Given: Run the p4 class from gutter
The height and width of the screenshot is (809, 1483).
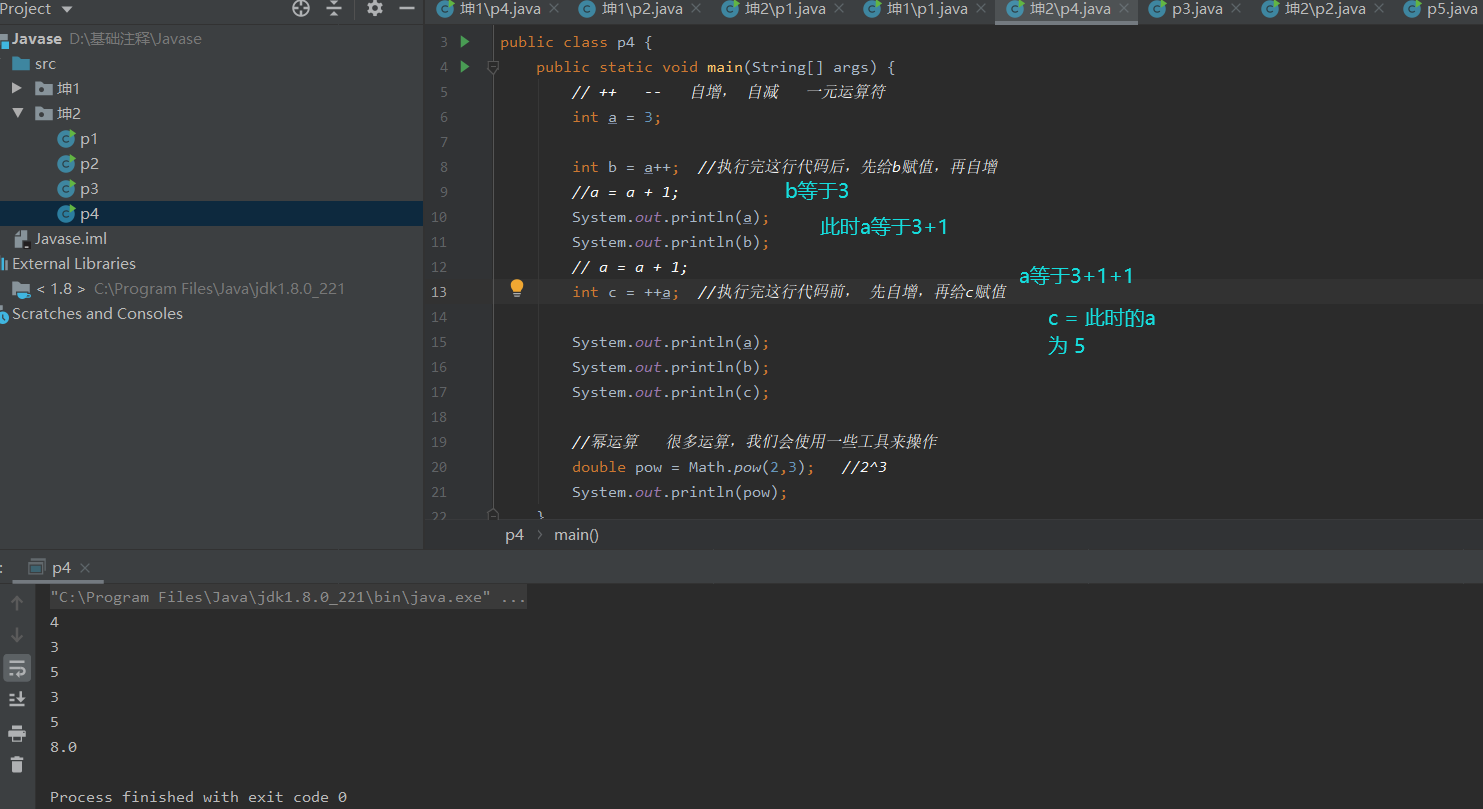Looking at the screenshot, I should coord(464,42).
